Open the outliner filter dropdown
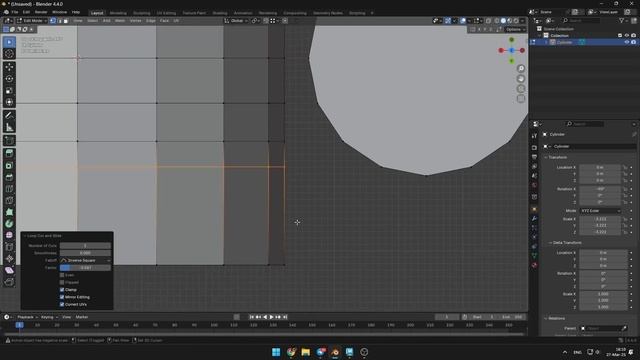Screen dimensions: 640x360 (x=623, y=20)
